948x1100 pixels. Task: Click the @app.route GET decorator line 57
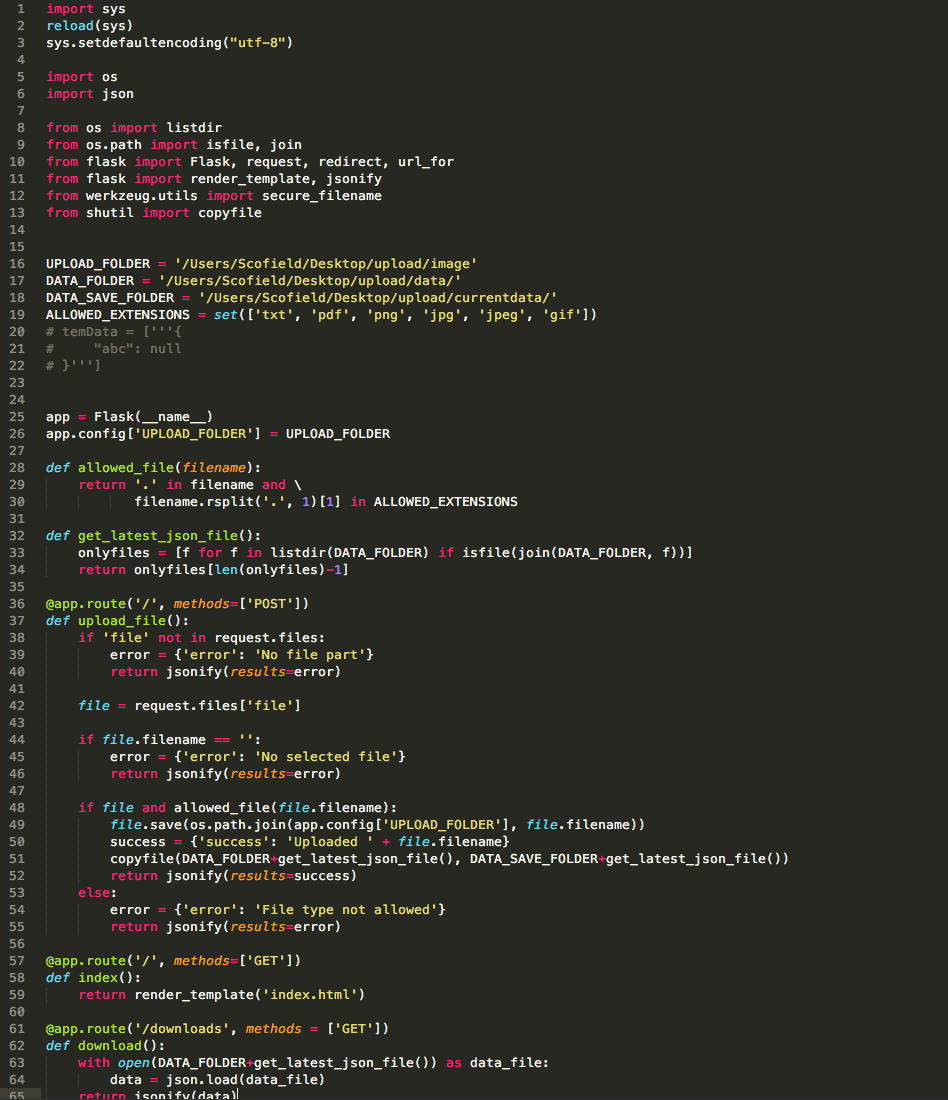[x=173, y=961]
